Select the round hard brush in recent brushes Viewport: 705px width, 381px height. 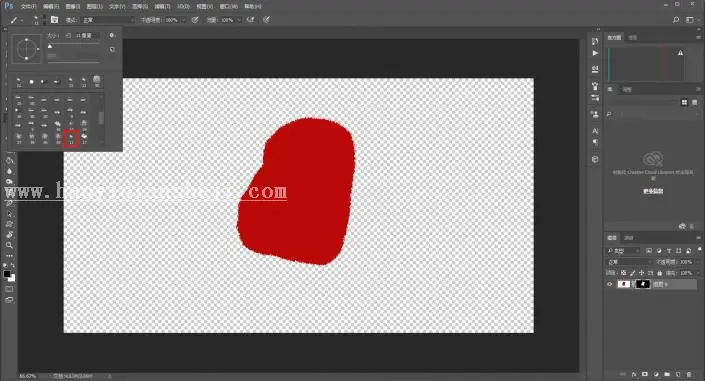[31, 82]
